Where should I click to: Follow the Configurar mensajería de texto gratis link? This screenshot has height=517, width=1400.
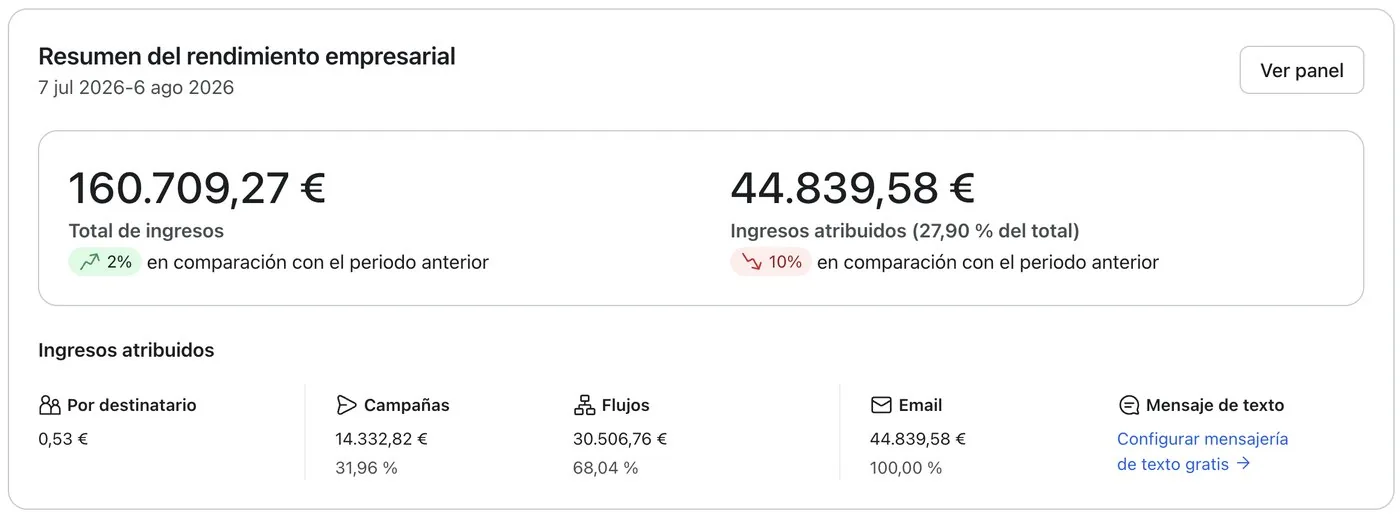[1202, 451]
